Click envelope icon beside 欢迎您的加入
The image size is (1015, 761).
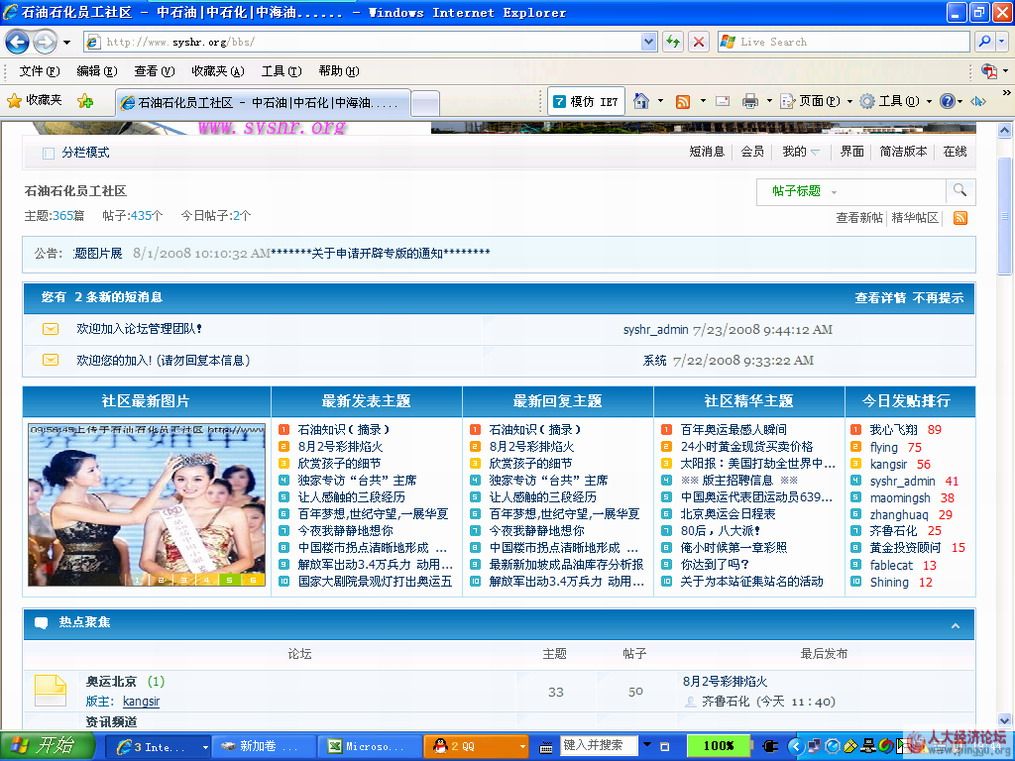(x=50, y=360)
